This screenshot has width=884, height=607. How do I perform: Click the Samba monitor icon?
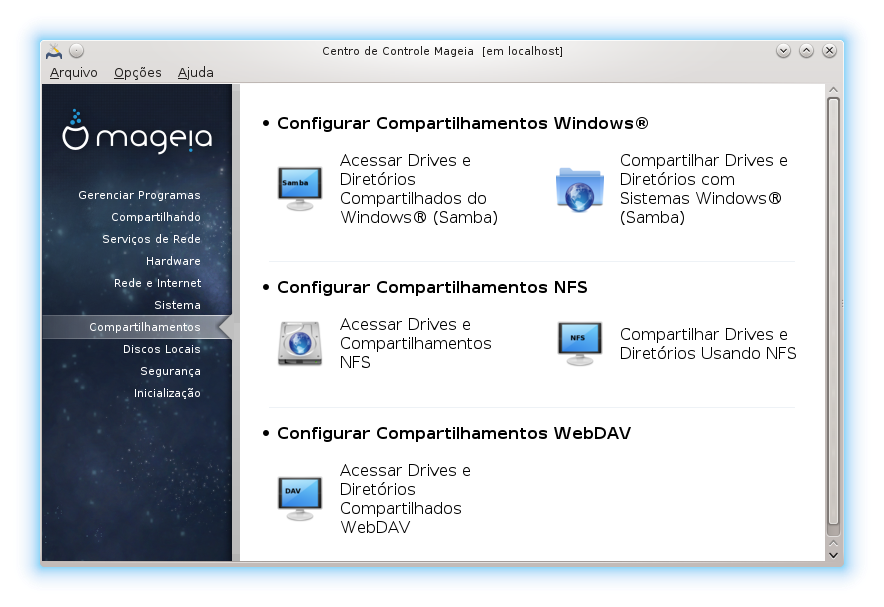pos(300,189)
